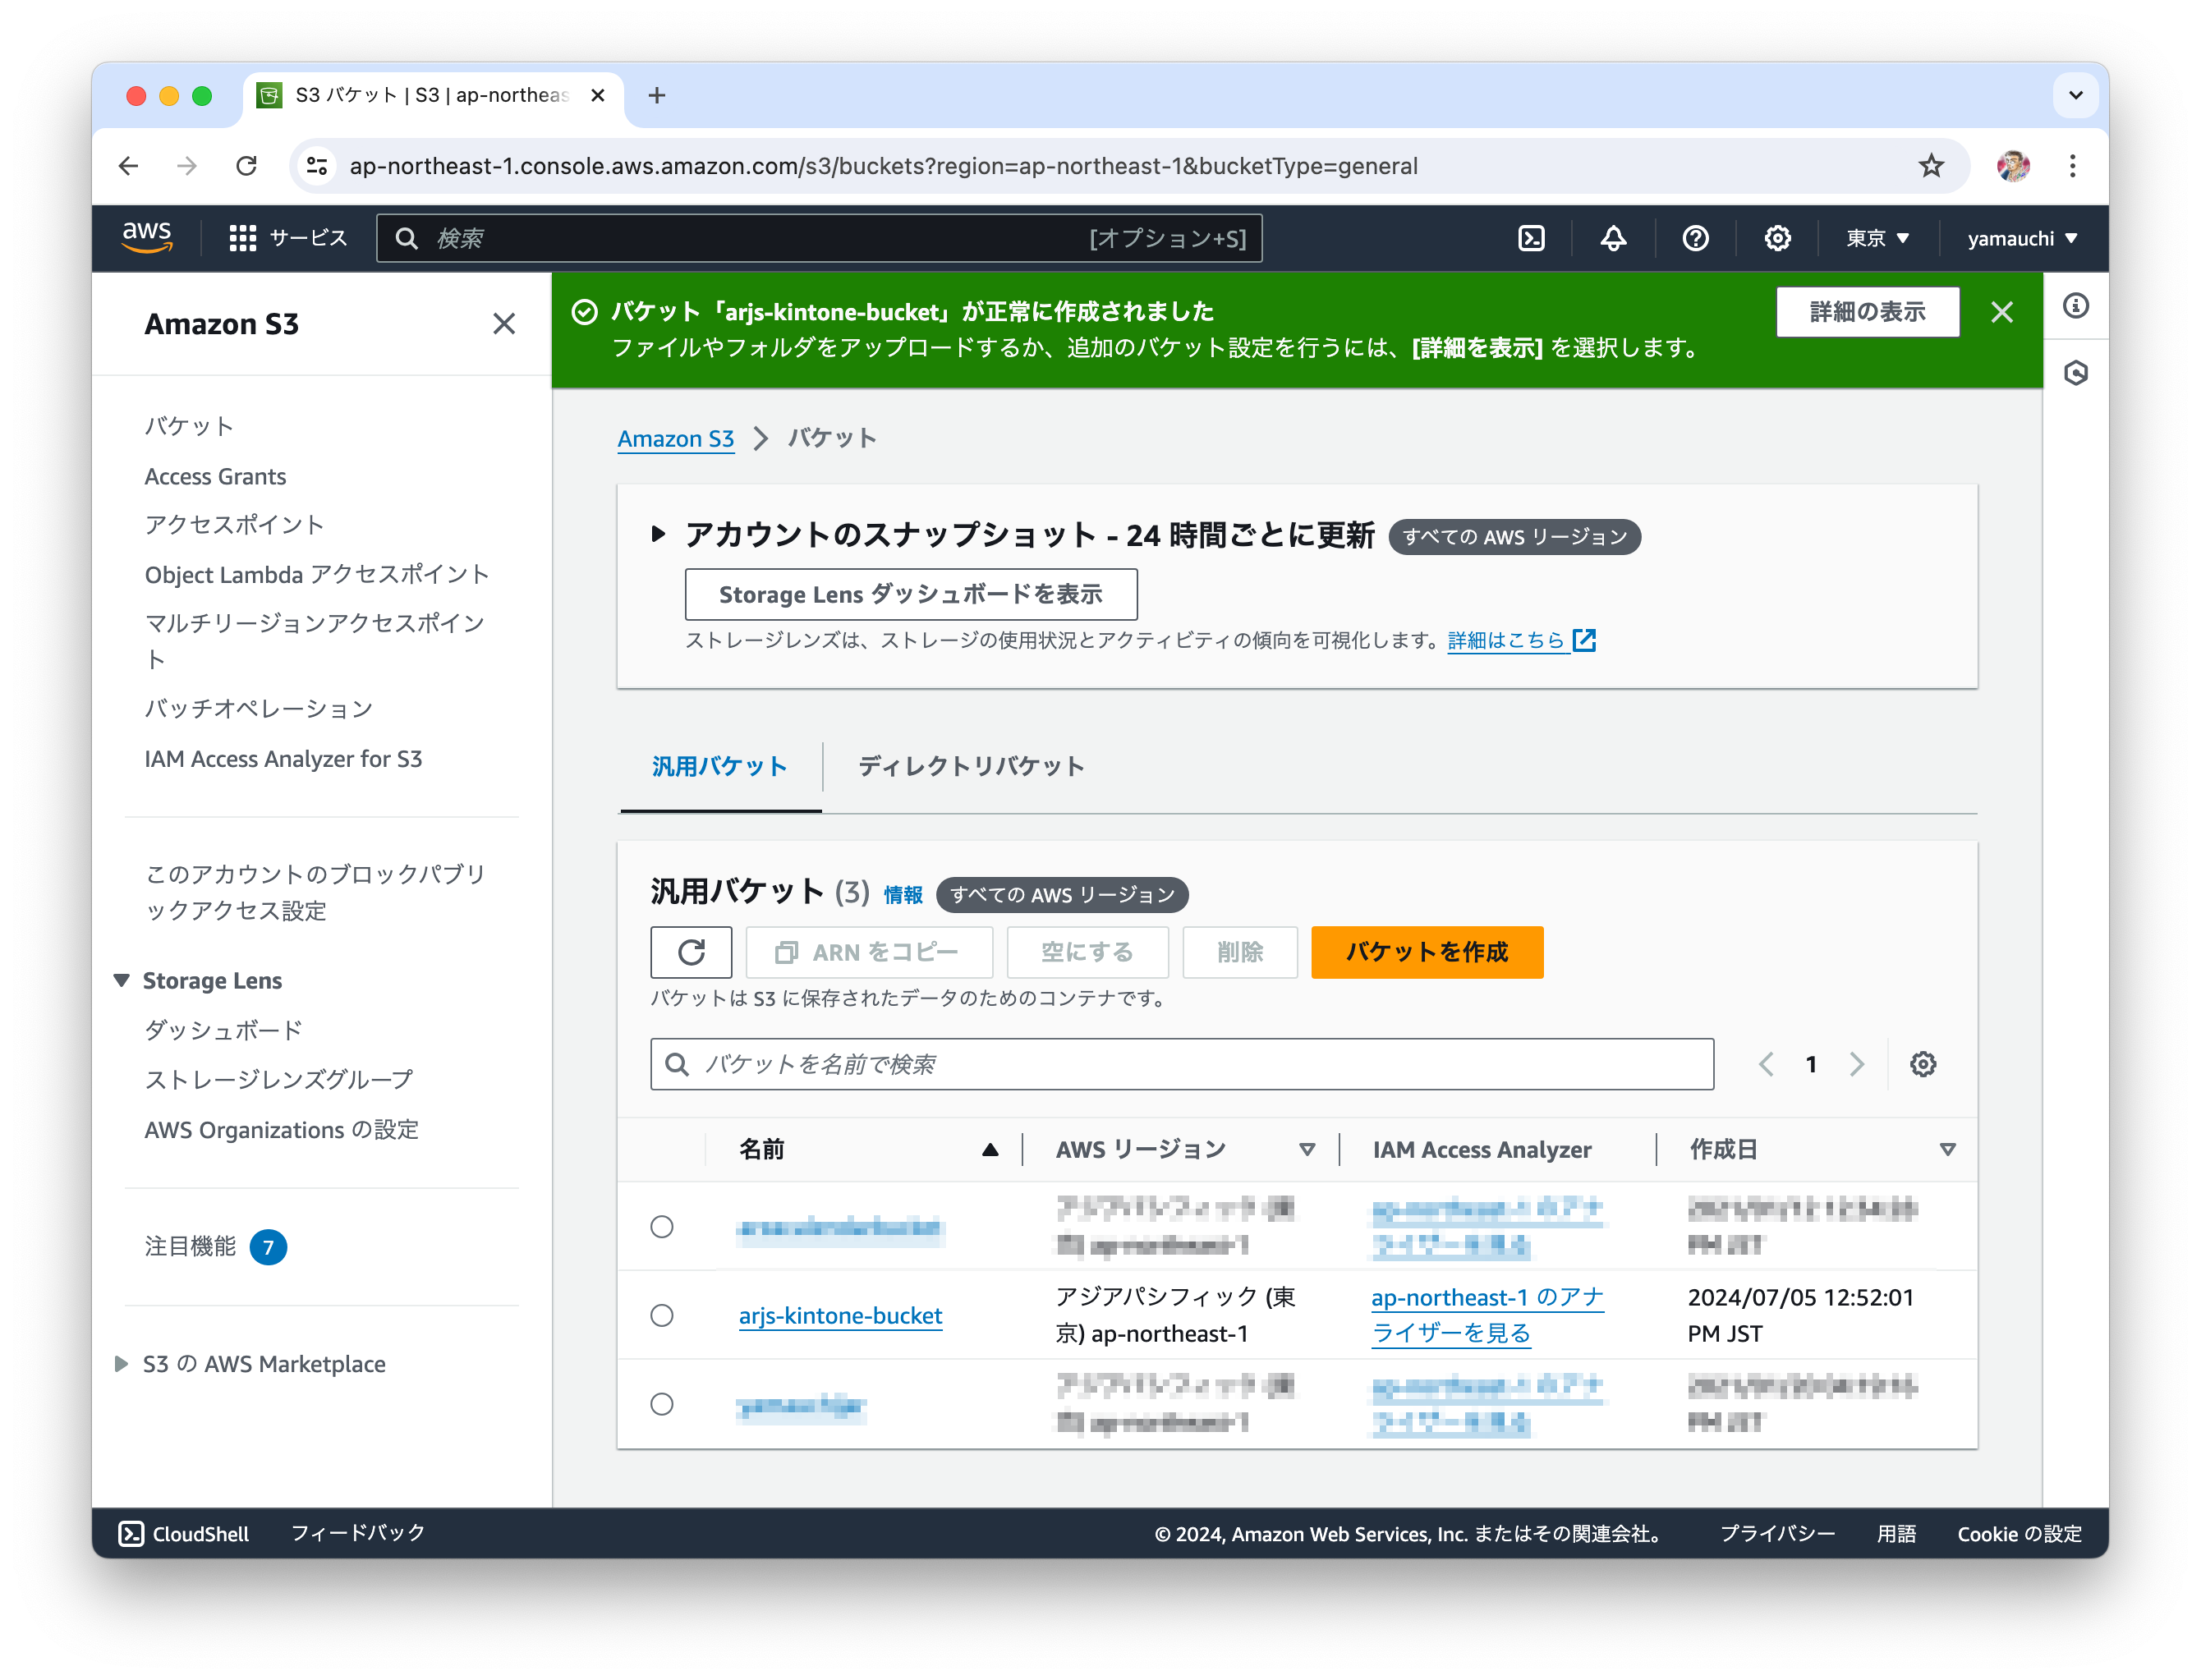Viewport: 2201px width, 1680px height.
Task: Open アクセスポイント in the sidebar
Action: pyautogui.click(x=234, y=525)
